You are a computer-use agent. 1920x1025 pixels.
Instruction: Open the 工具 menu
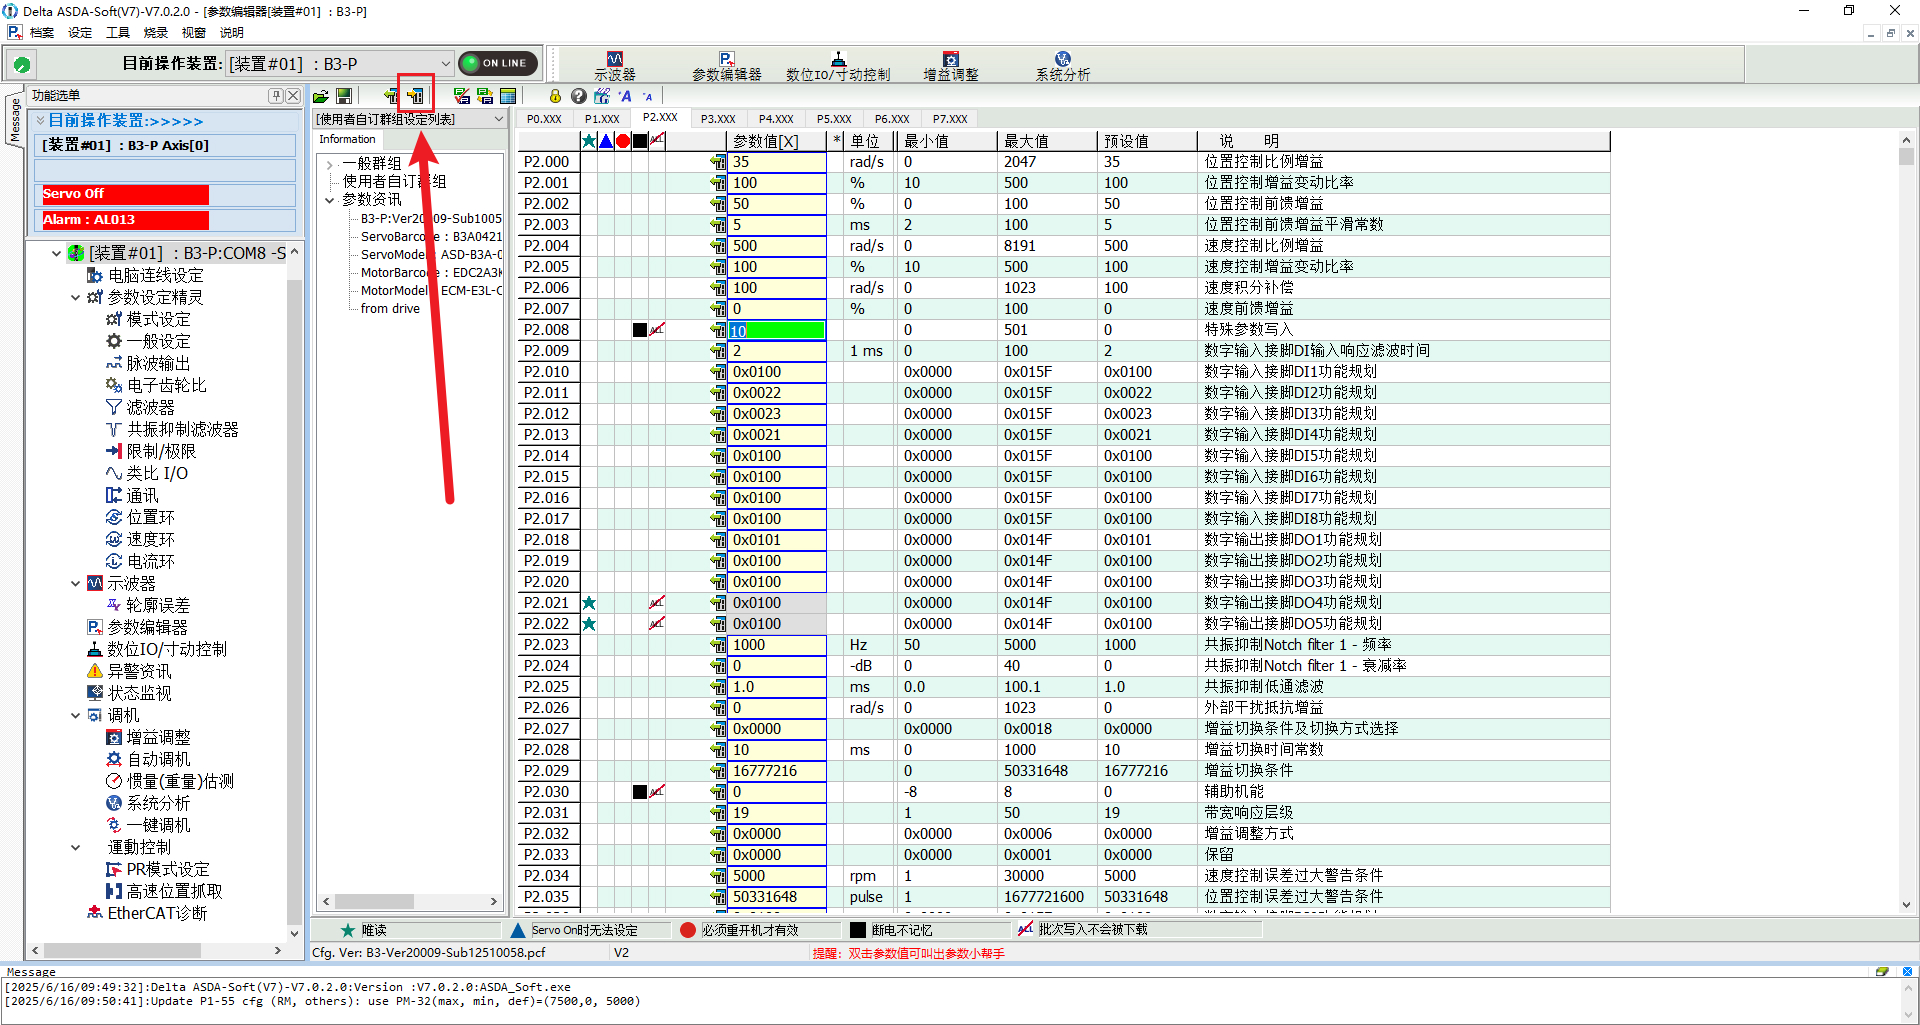(118, 33)
